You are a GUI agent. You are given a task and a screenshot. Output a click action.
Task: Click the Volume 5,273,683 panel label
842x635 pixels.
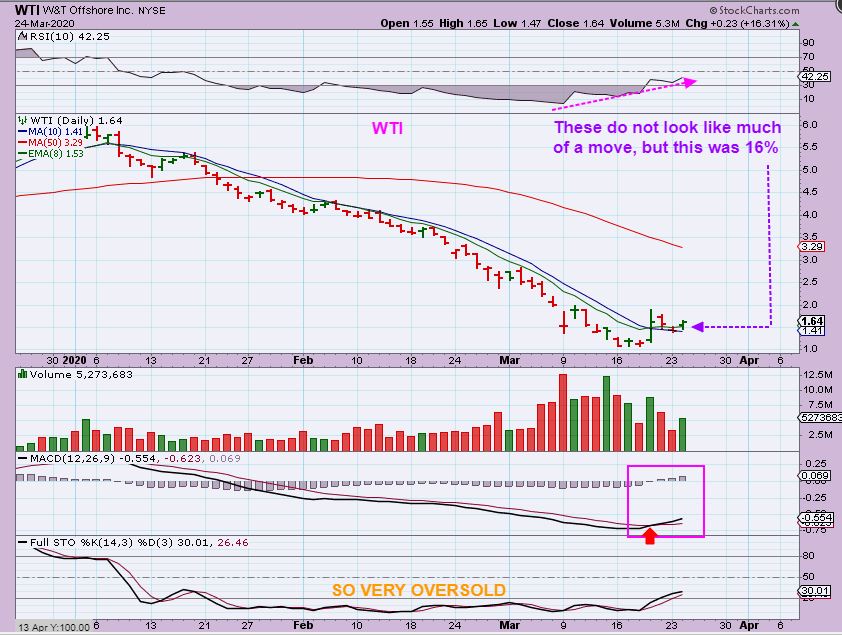[81, 374]
